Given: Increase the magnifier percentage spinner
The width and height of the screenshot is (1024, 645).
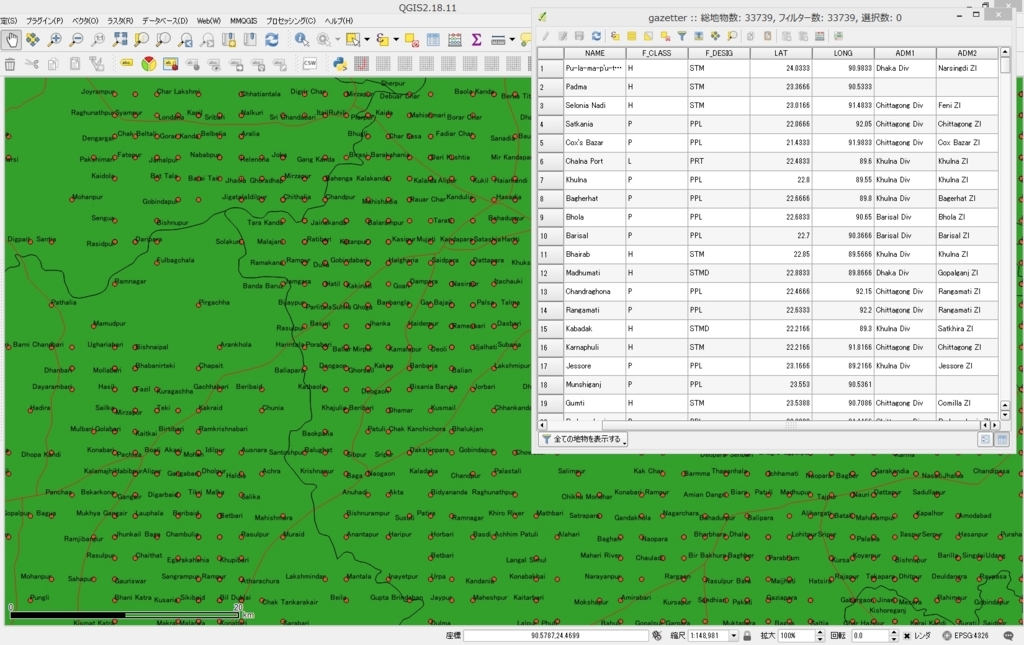Looking at the screenshot, I should [x=820, y=633].
